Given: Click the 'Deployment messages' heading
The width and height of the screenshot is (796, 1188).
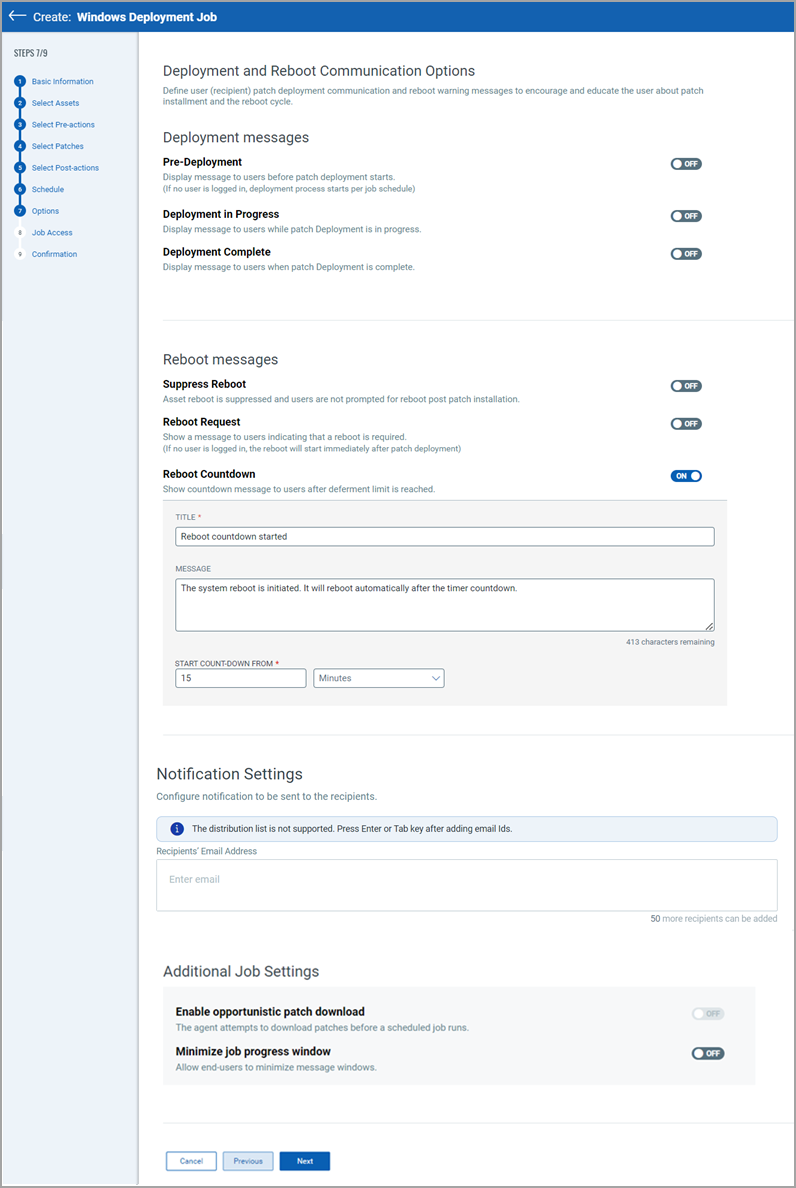Looking at the screenshot, I should (236, 138).
